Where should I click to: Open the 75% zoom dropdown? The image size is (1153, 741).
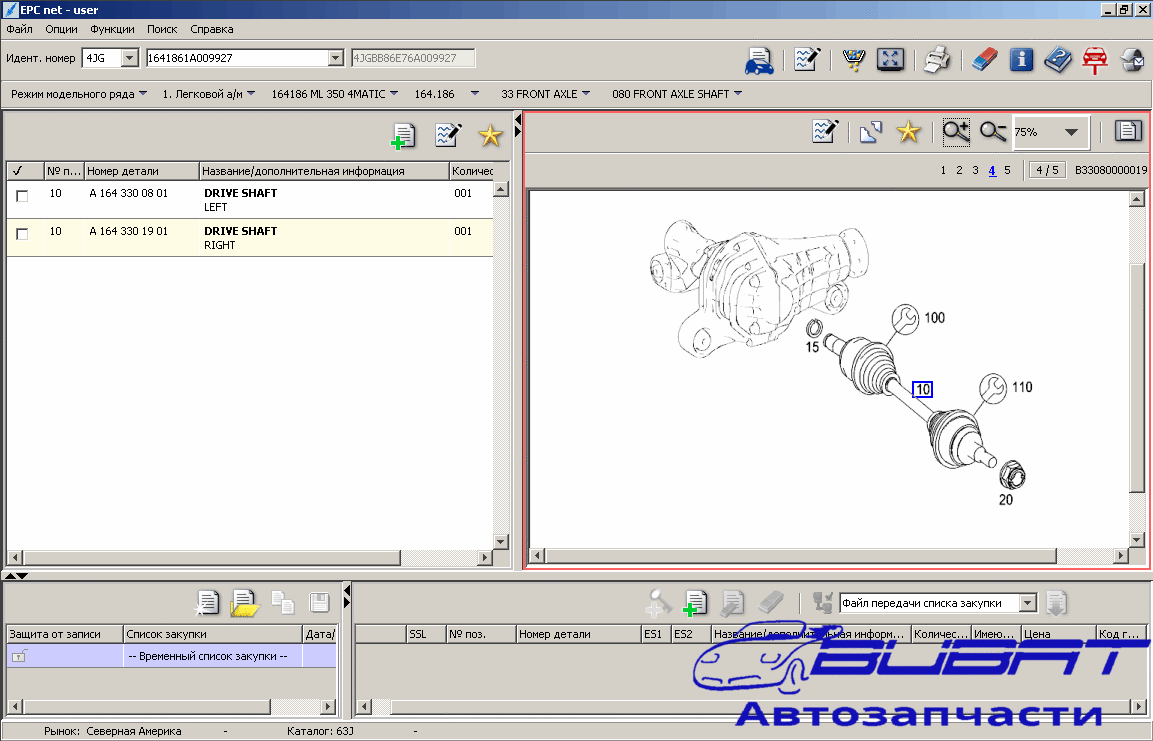(x=1071, y=132)
